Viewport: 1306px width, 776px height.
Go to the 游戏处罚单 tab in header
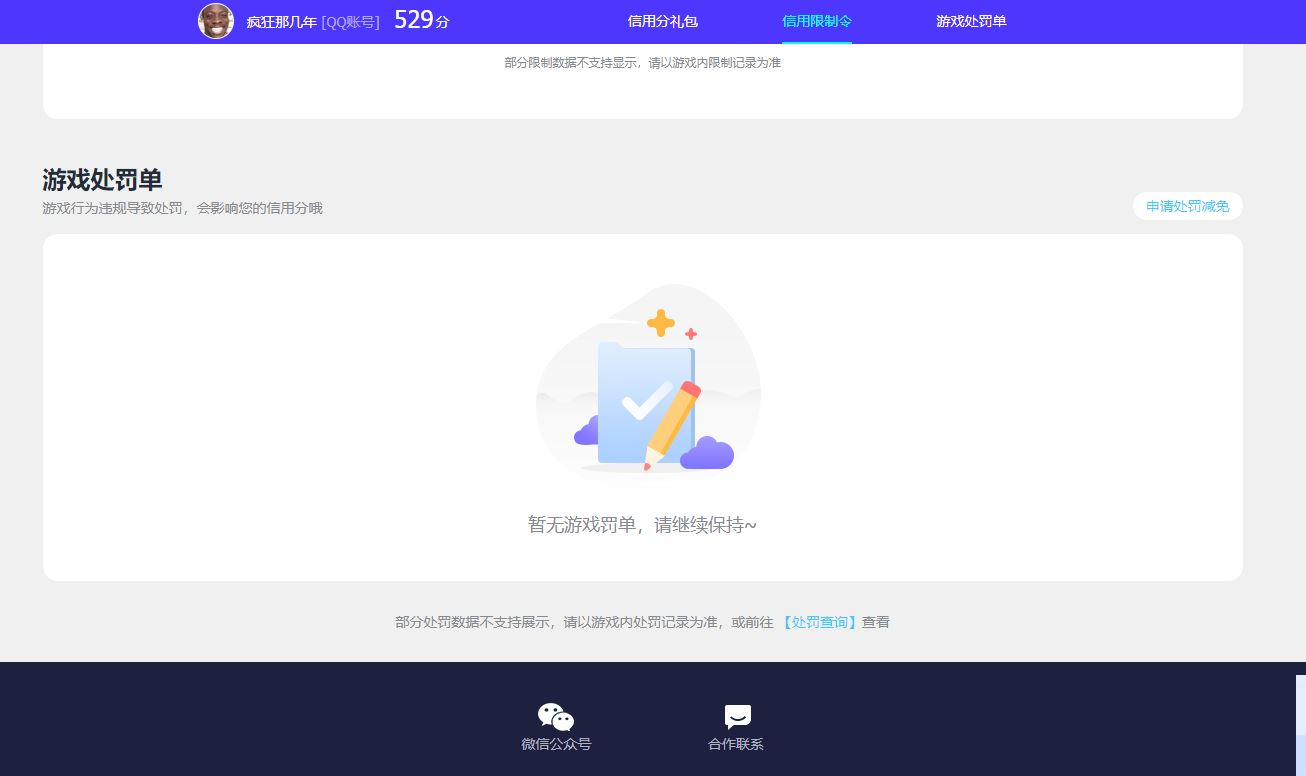tap(970, 21)
